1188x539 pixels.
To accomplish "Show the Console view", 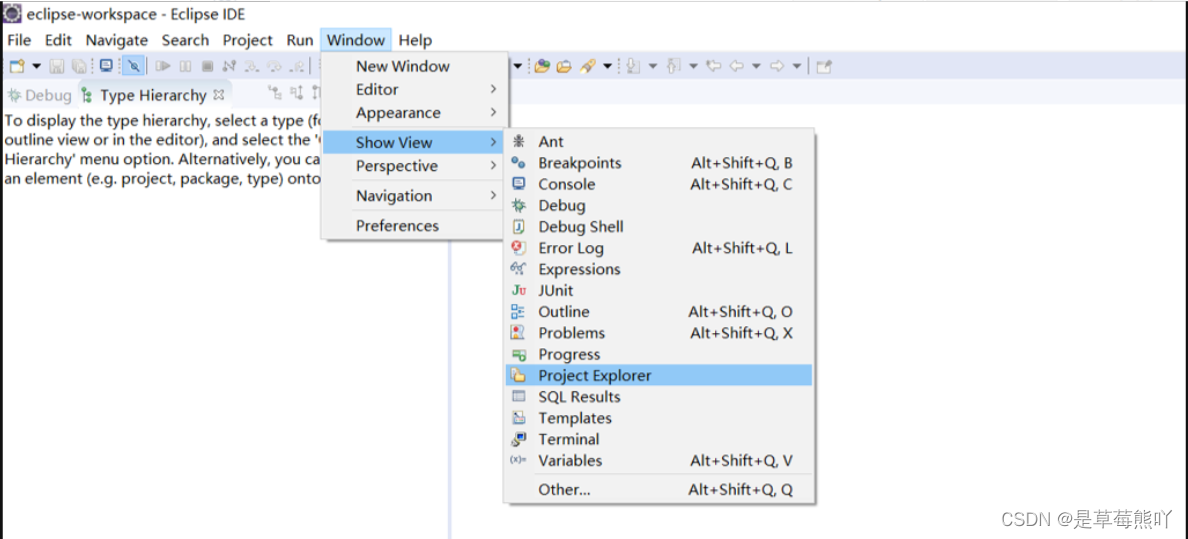I will point(659,184).
